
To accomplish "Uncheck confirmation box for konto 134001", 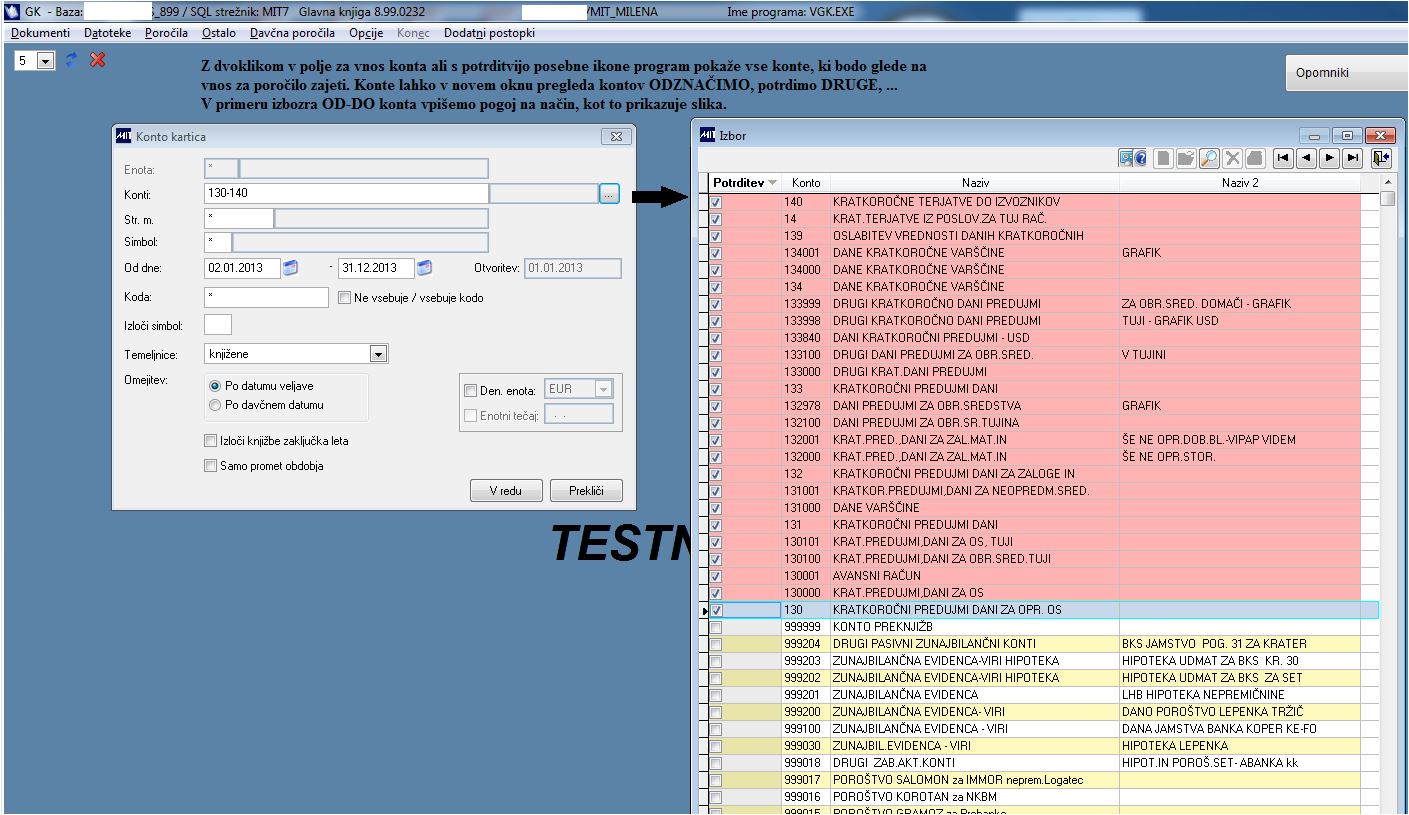I will coord(715,253).
